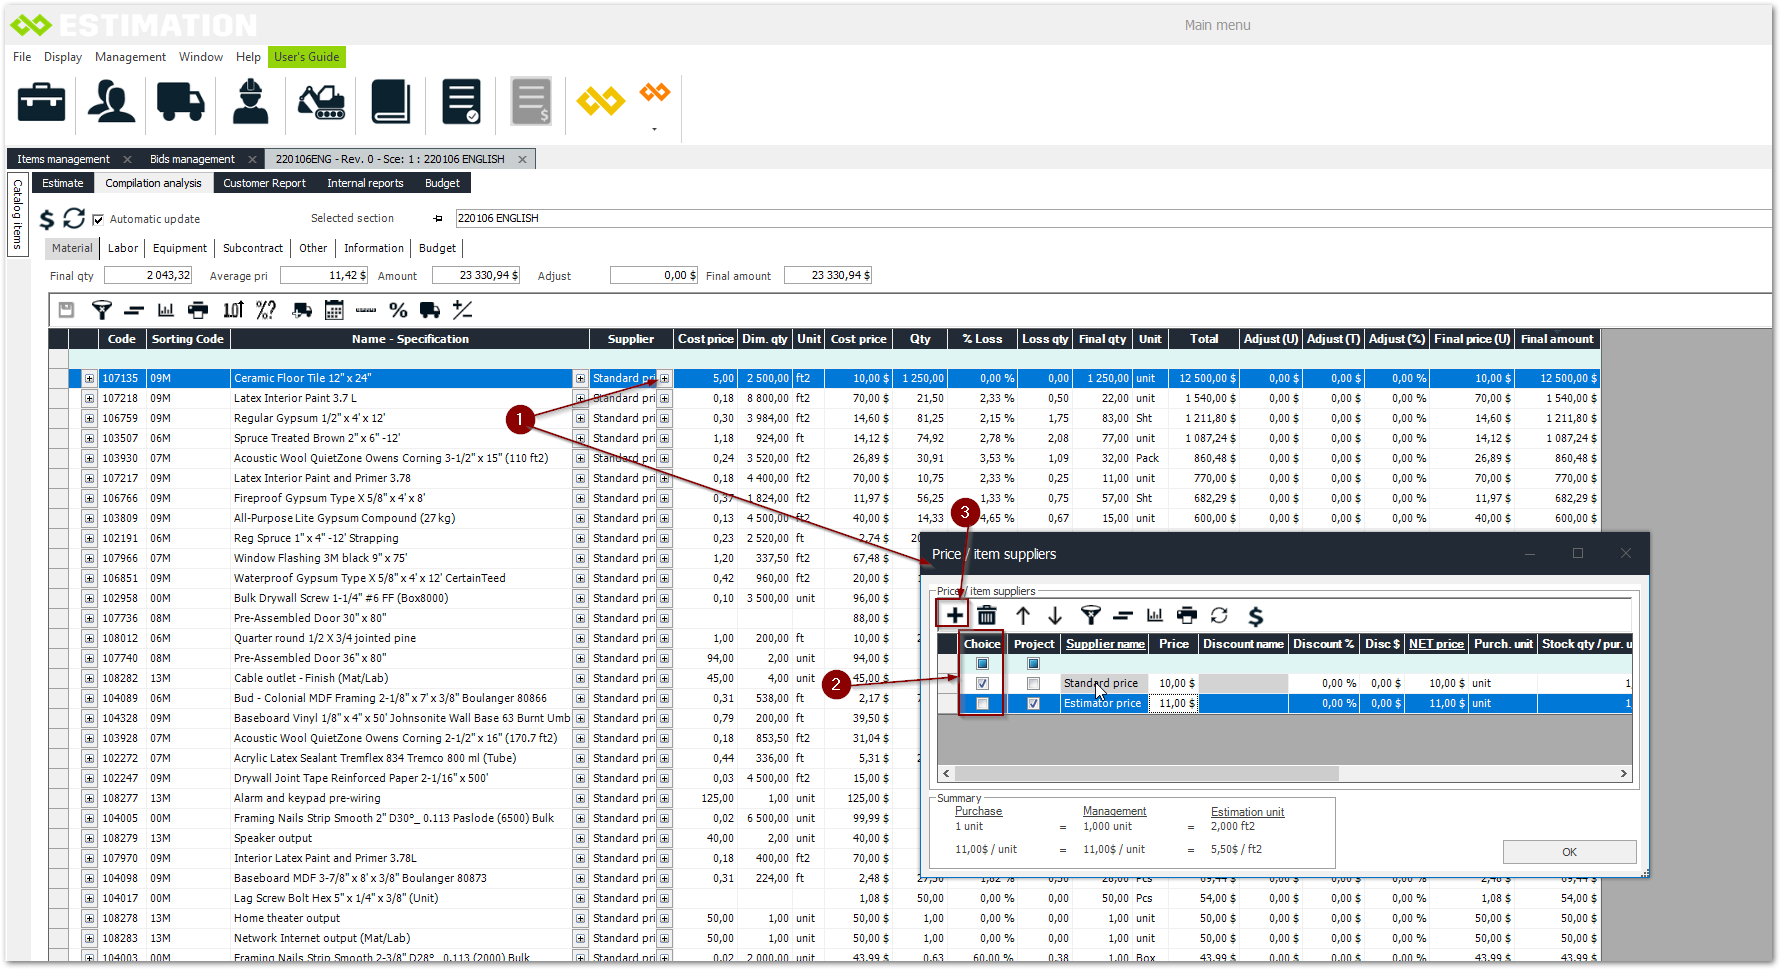Move supplier row up with arrow icon
1781x970 pixels.
1022,615
